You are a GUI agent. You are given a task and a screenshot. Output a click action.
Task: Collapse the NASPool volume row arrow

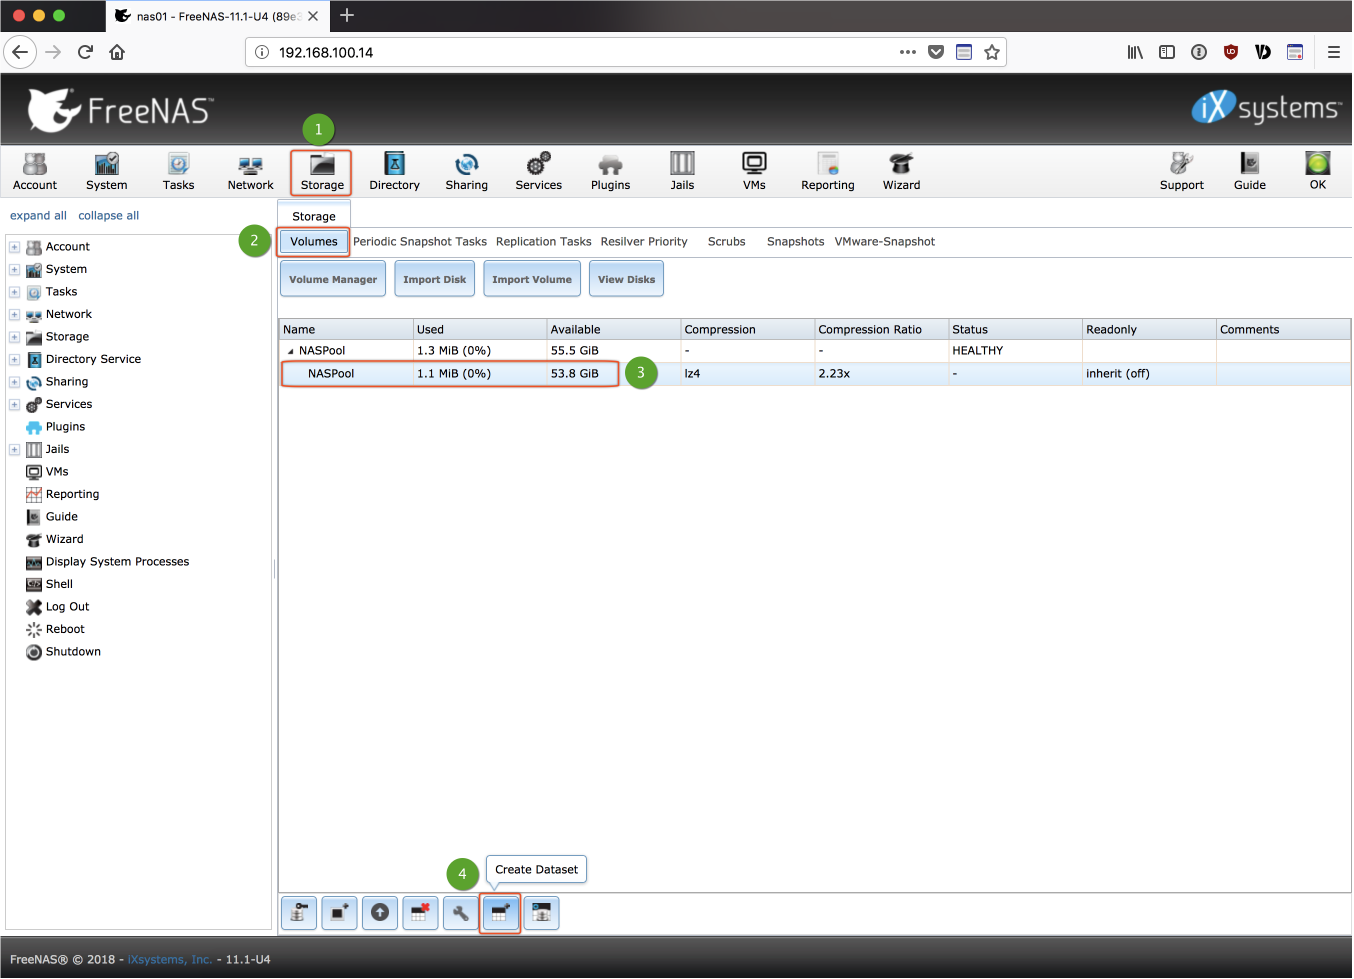pyautogui.click(x=291, y=351)
